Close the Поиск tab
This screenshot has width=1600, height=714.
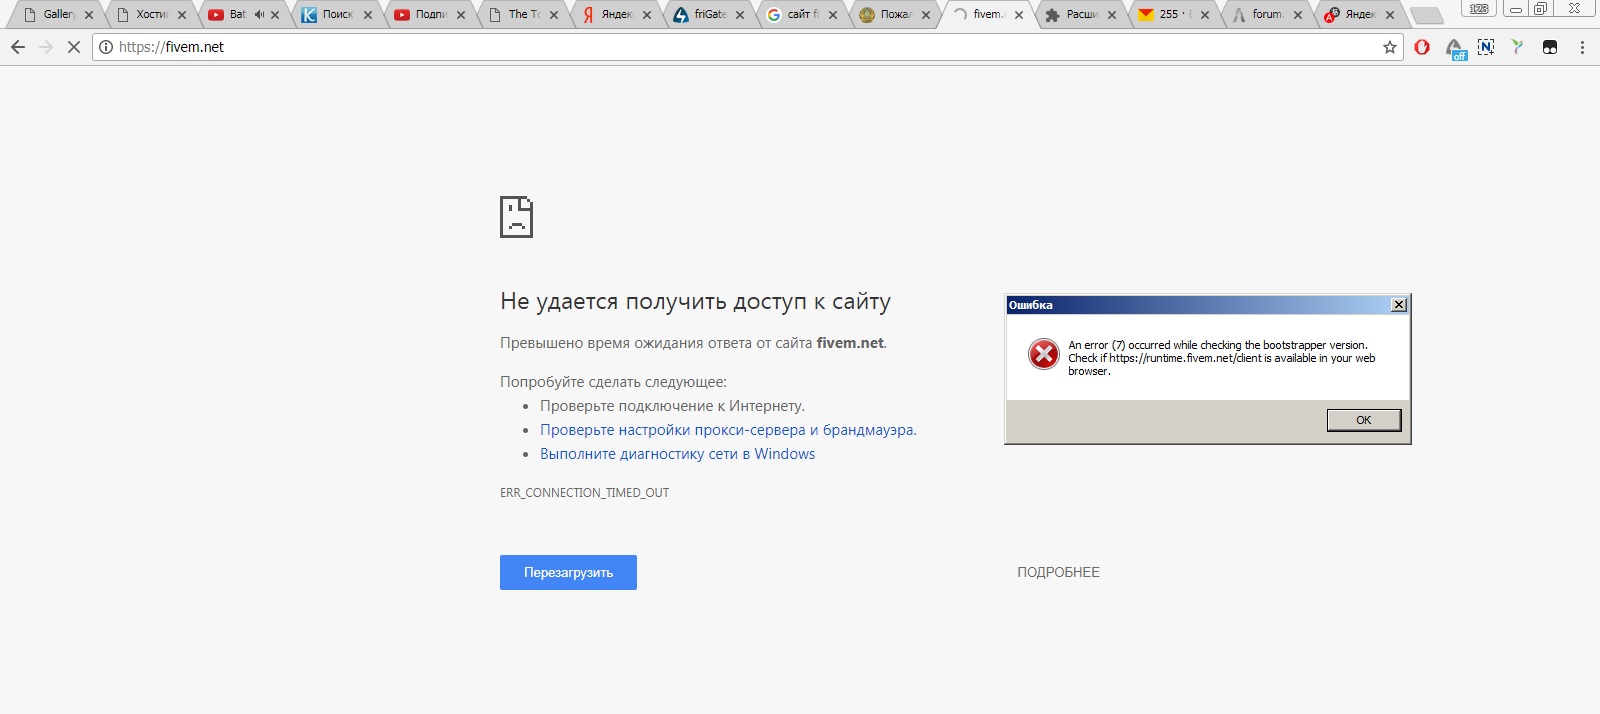368,15
